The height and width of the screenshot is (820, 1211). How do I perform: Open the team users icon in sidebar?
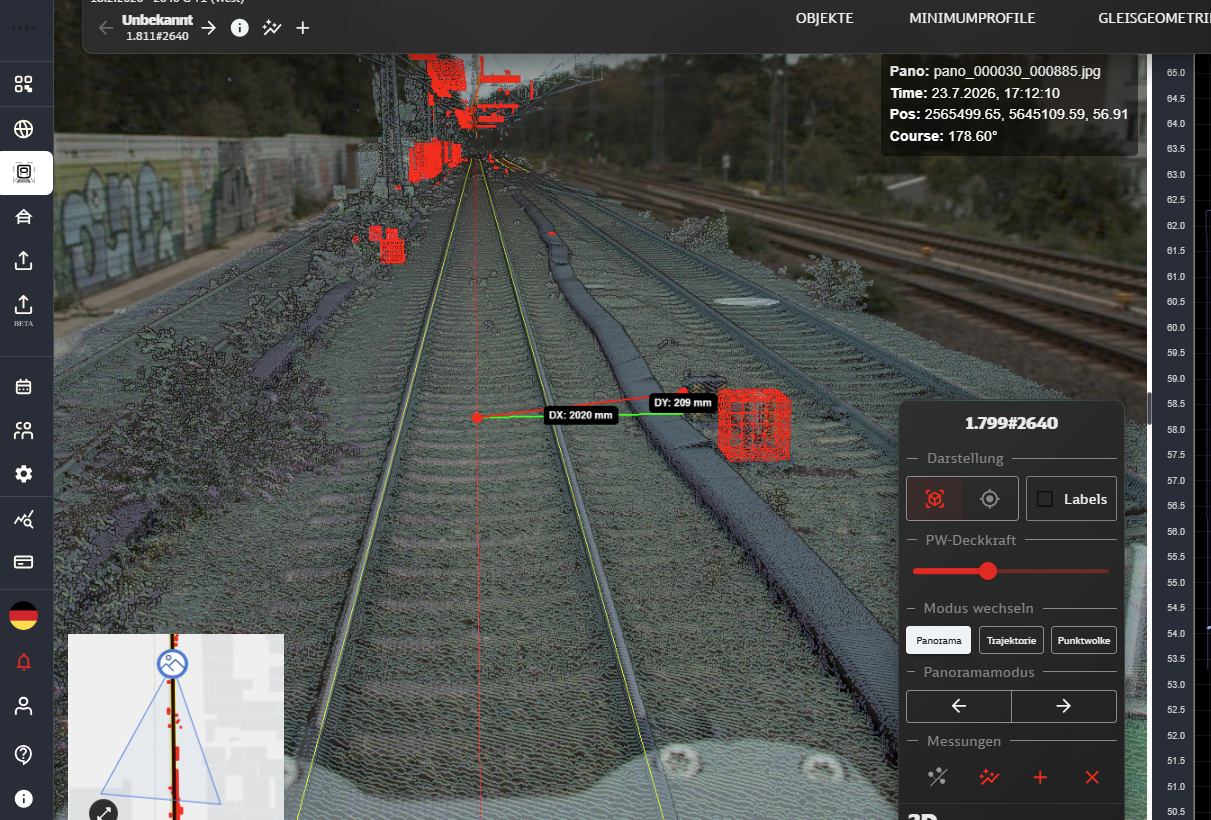pyautogui.click(x=24, y=431)
